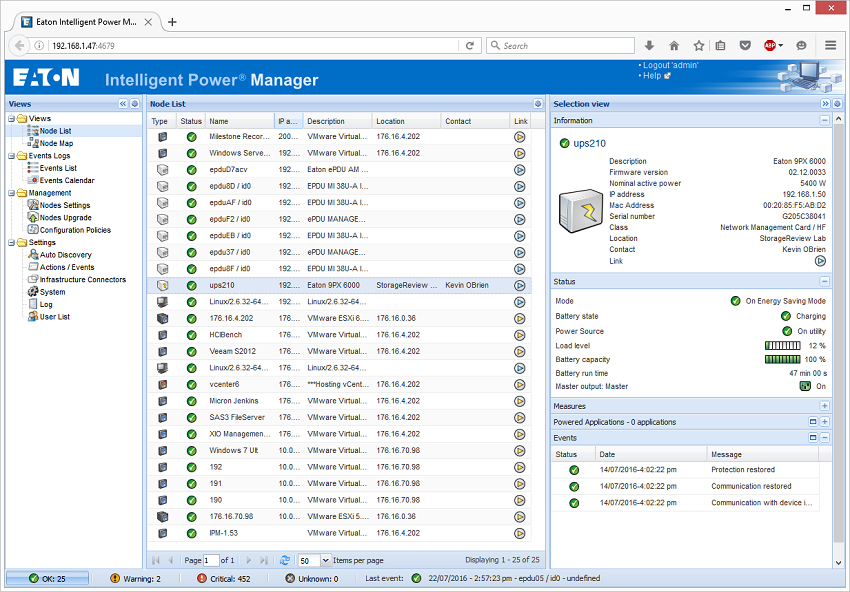This screenshot has height=592, width=850.
Task: Open the Firefox hamburger menu
Action: point(830,46)
